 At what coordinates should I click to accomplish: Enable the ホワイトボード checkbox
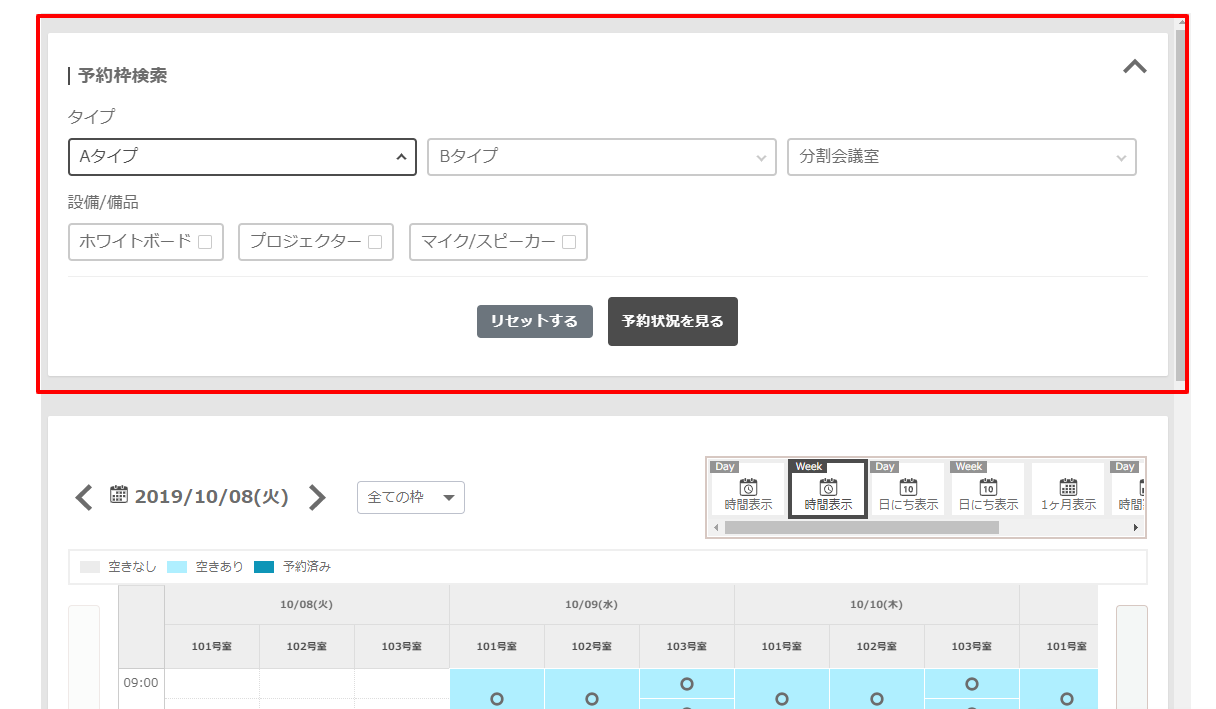coord(205,242)
